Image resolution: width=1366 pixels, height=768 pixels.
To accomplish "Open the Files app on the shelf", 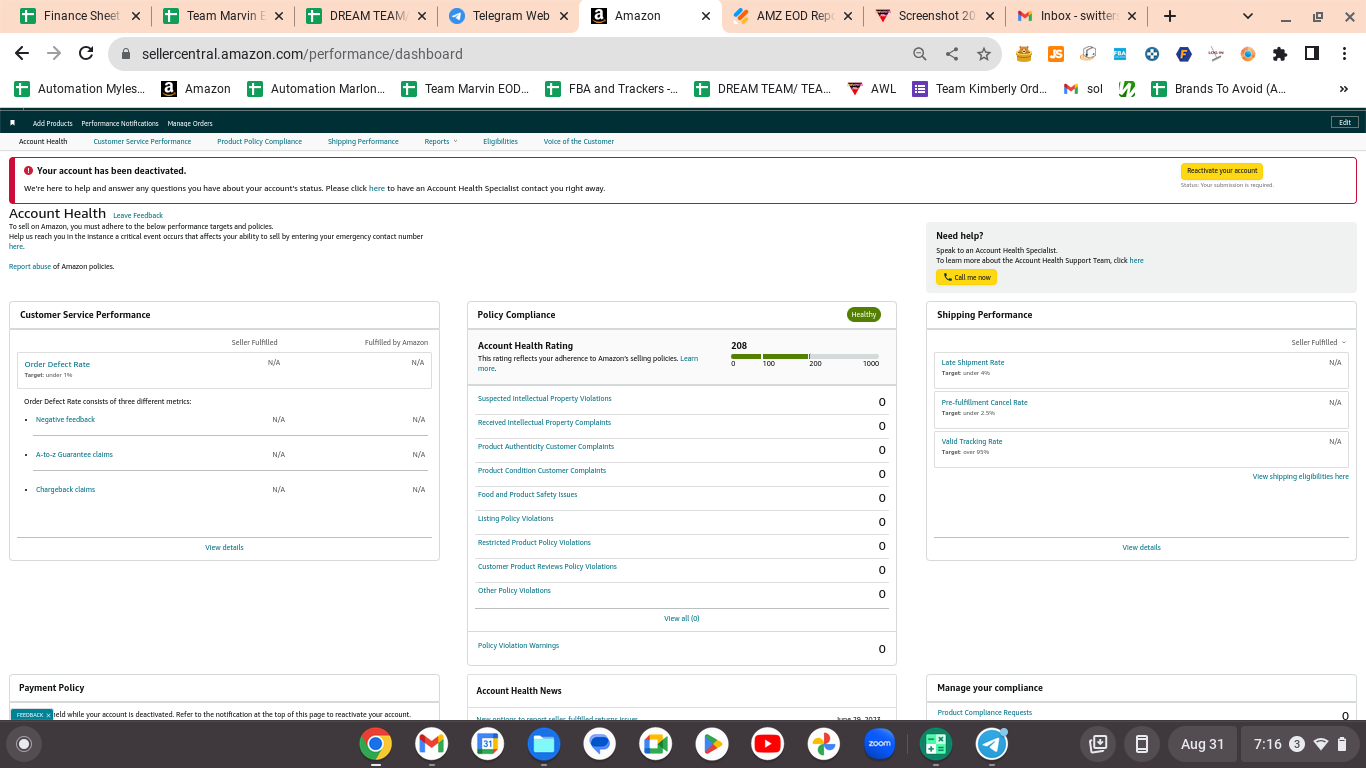I will click(544, 744).
